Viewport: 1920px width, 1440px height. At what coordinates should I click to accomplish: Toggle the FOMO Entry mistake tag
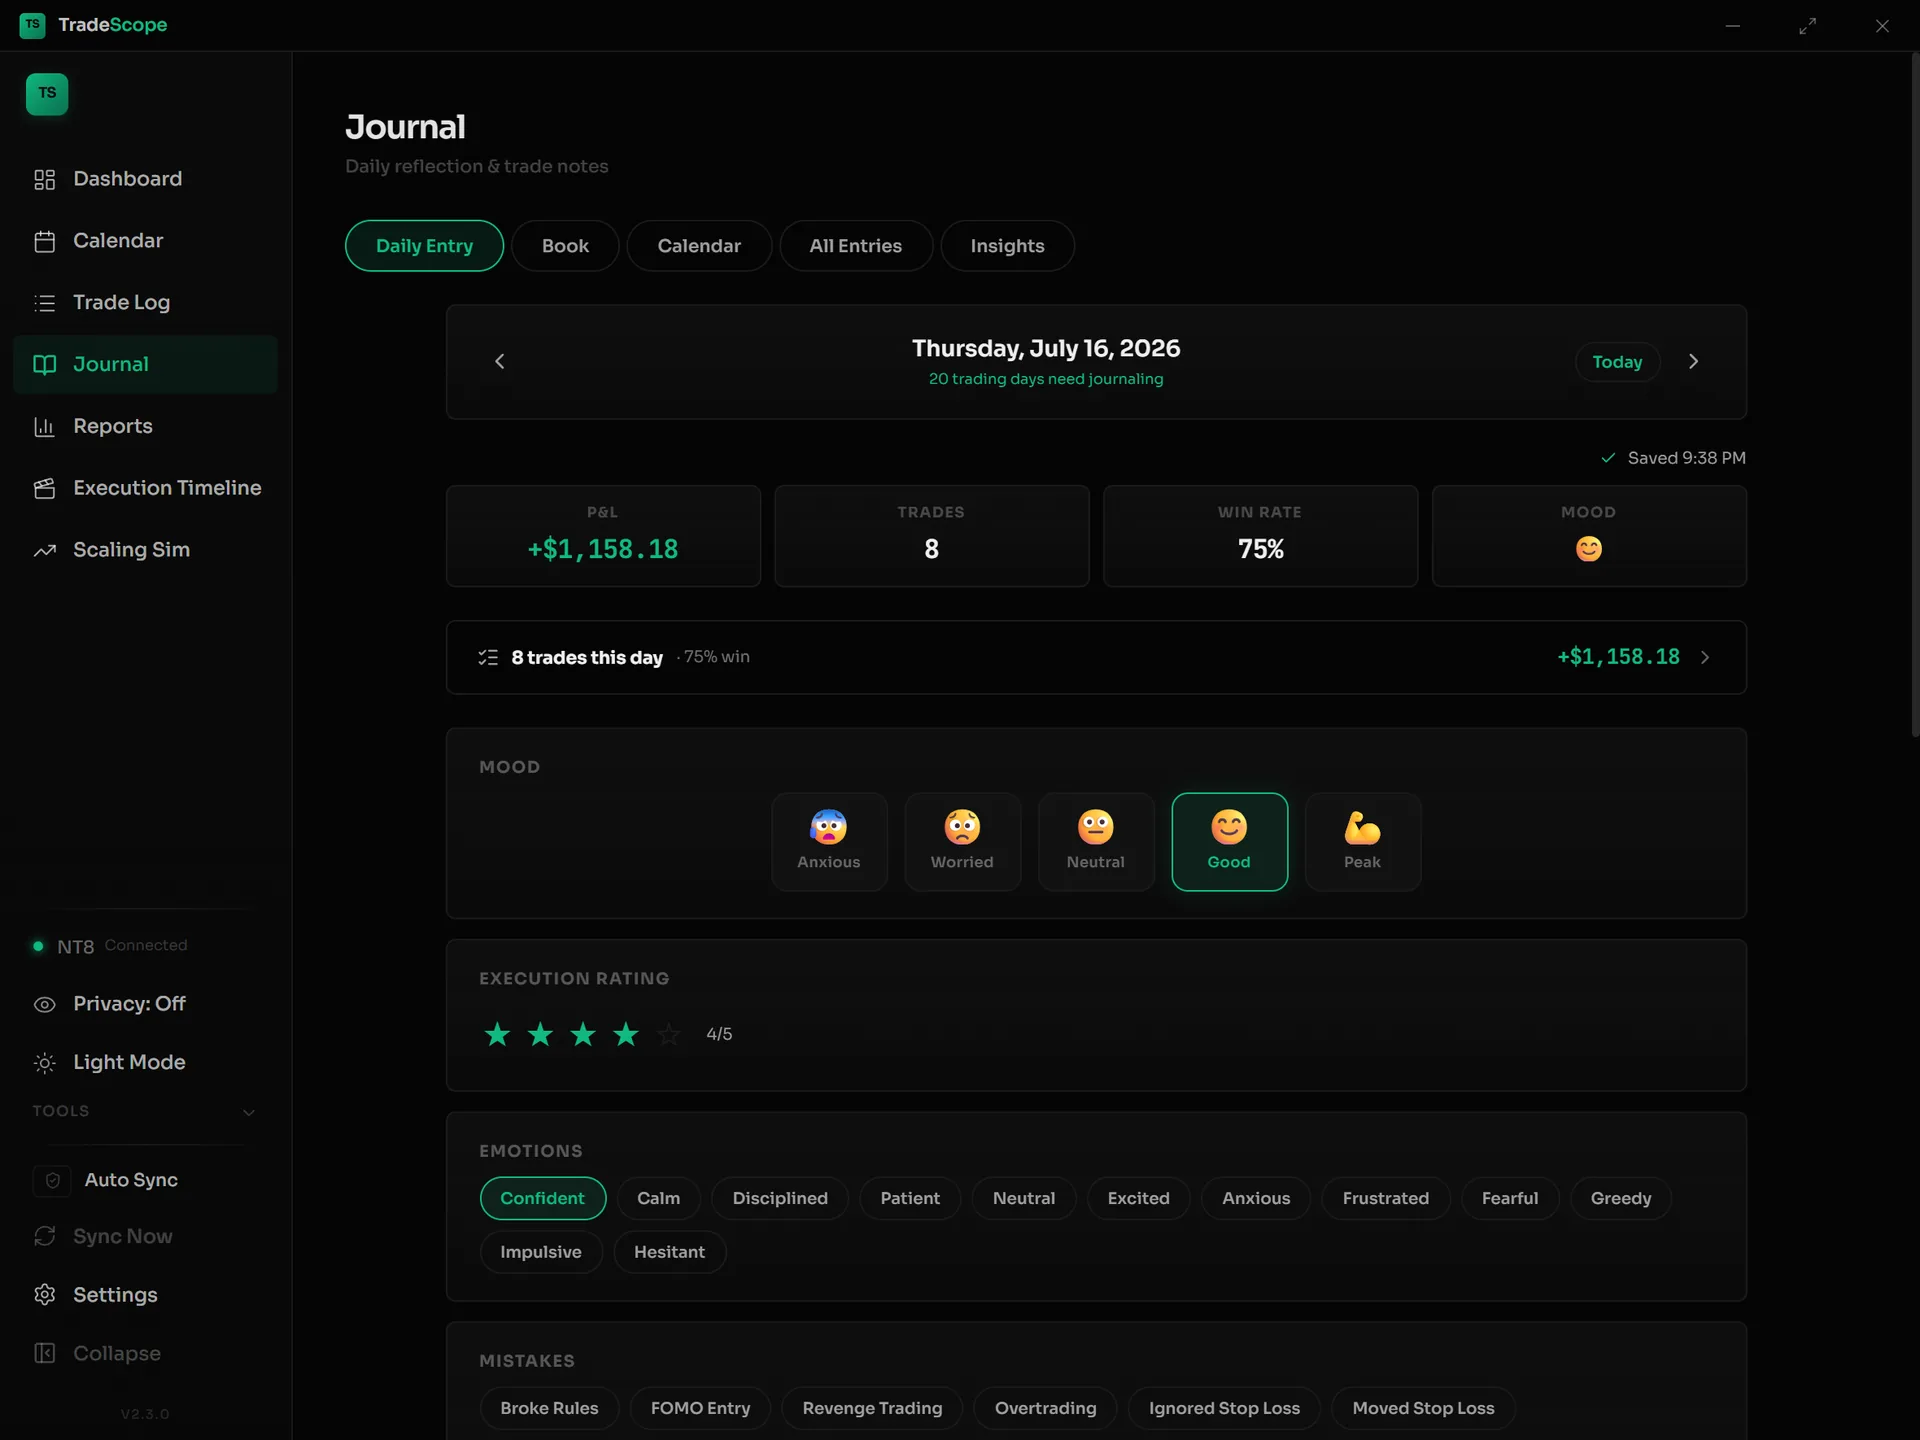[700, 1408]
